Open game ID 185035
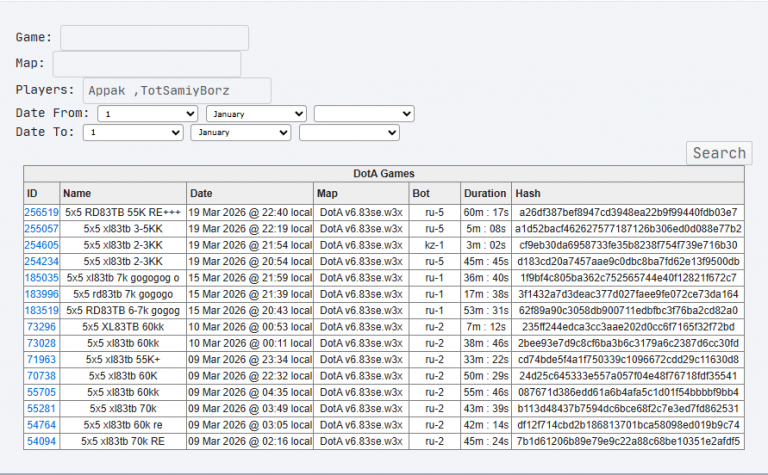This screenshot has height=475, width=768. click(42, 278)
